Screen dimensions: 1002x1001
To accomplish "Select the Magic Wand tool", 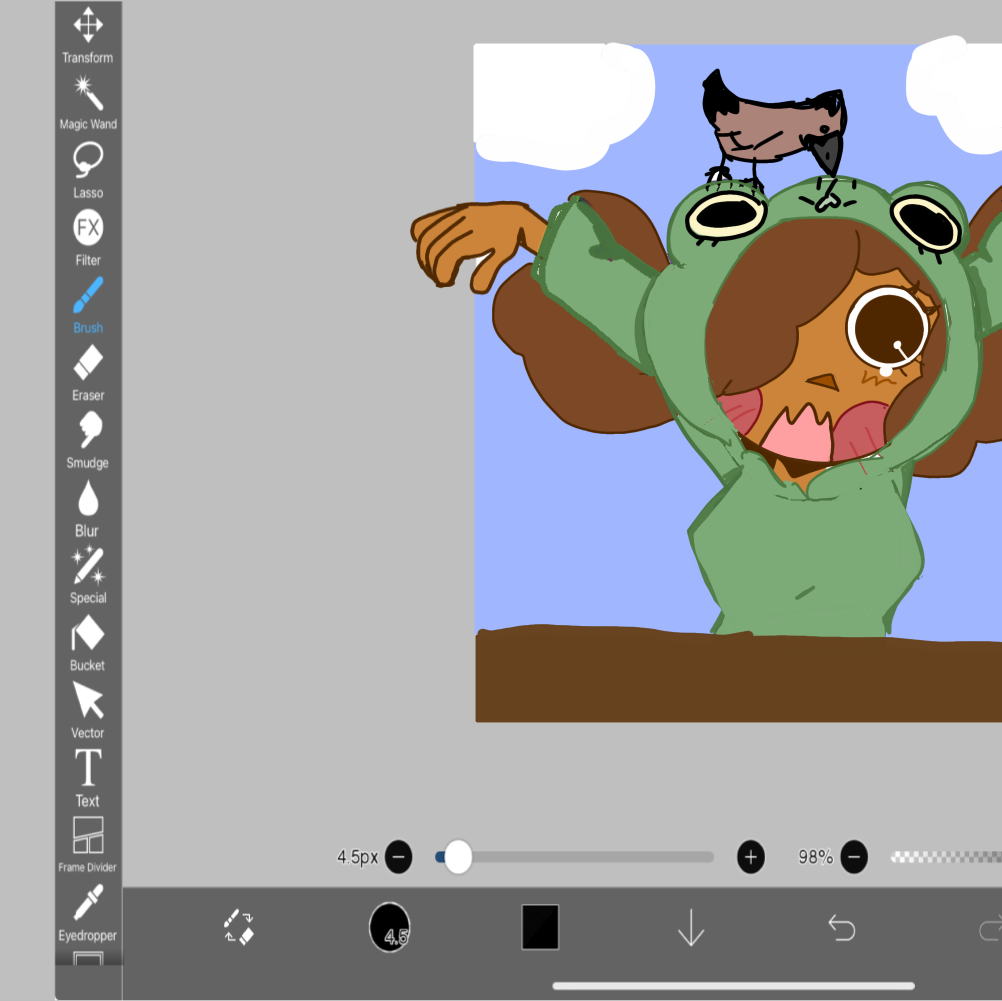I will pyautogui.click(x=88, y=100).
